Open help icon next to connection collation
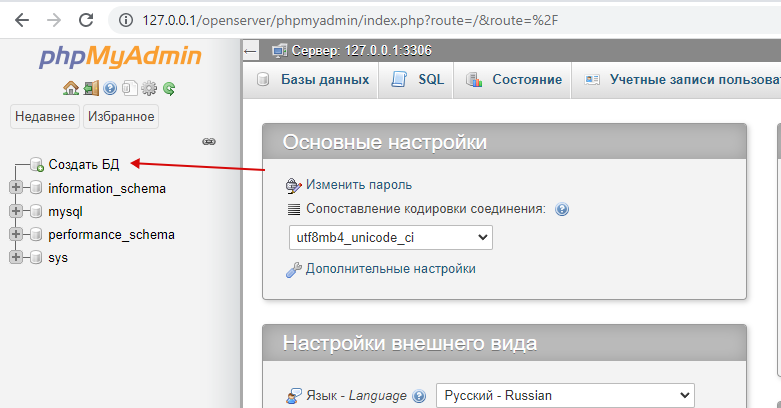 click(x=562, y=209)
